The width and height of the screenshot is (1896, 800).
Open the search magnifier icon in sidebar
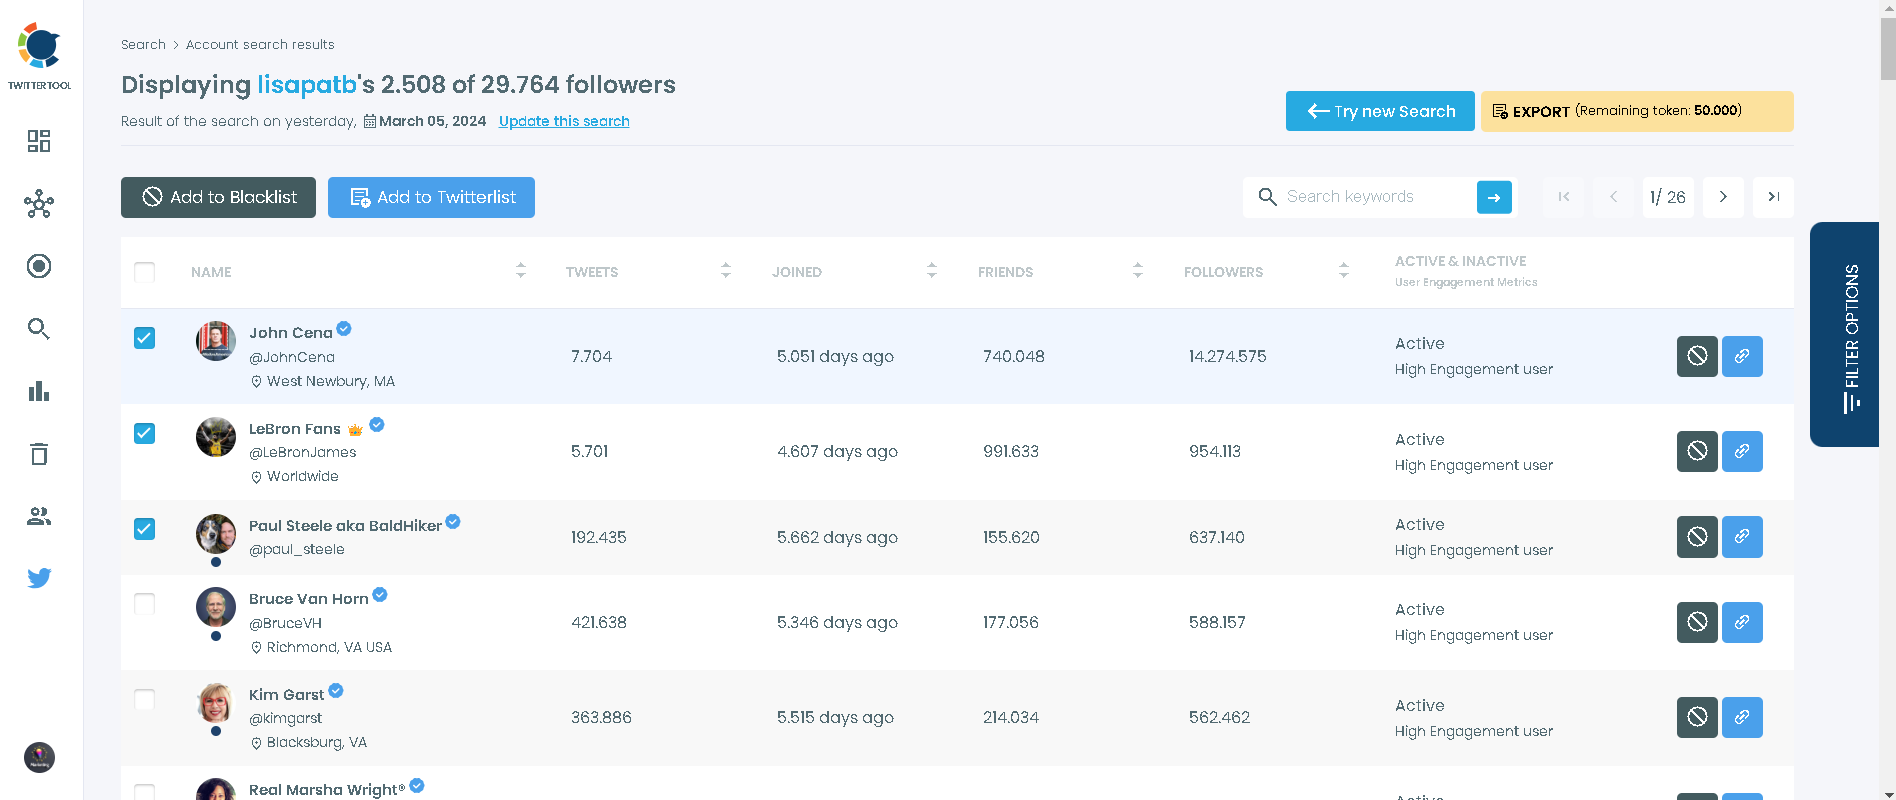[39, 329]
